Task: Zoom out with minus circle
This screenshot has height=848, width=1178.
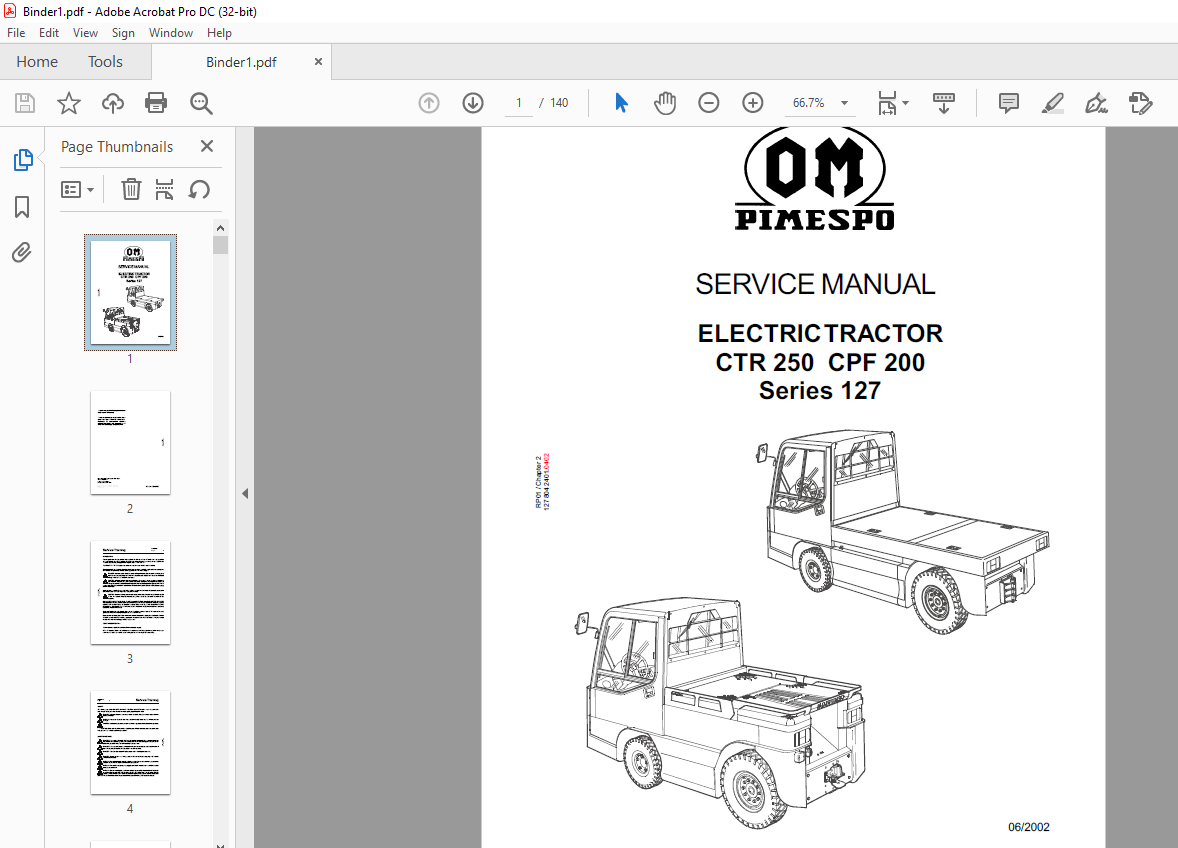Action: [x=708, y=103]
